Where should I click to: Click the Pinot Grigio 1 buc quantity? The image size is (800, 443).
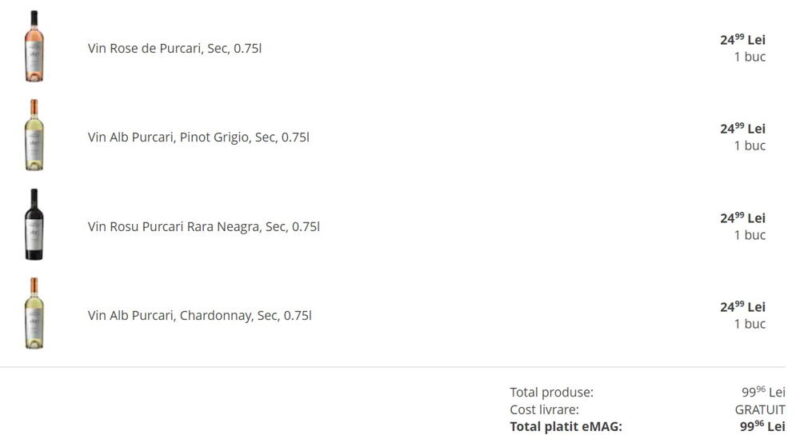(749, 145)
